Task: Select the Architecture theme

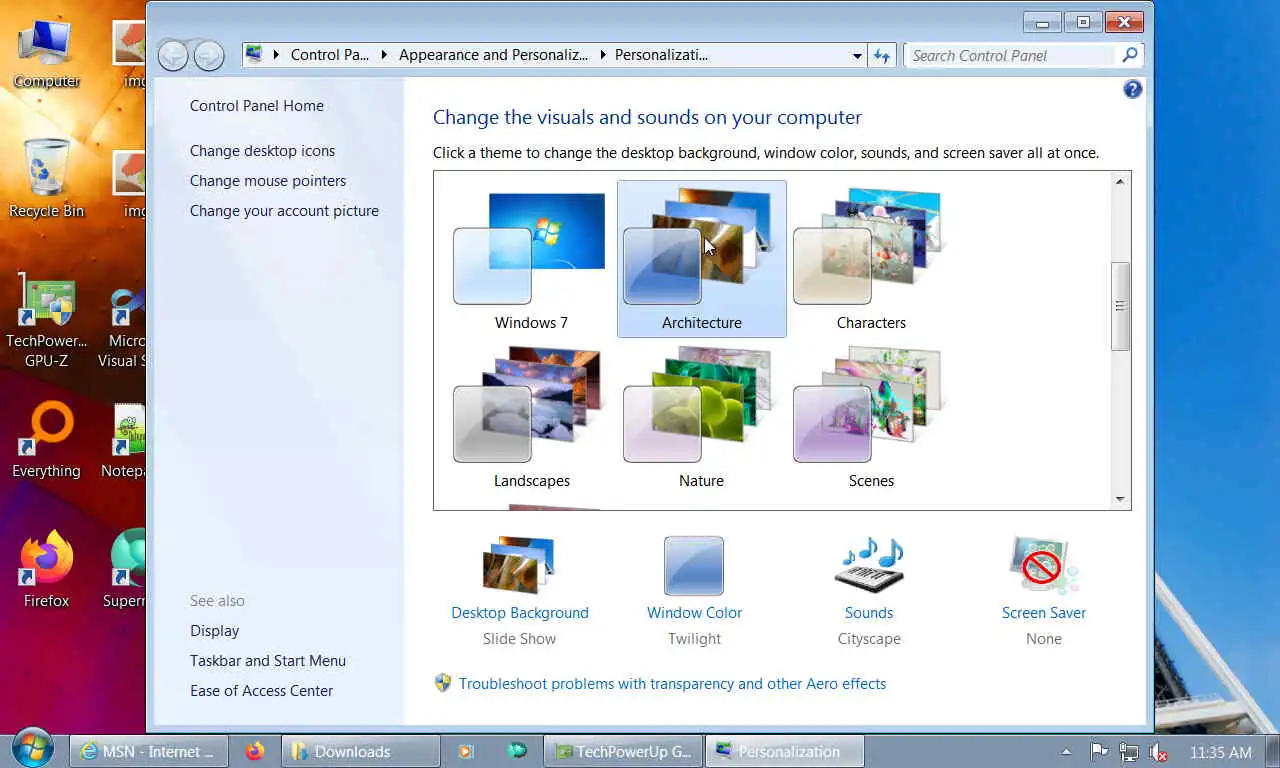Action: coord(702,259)
